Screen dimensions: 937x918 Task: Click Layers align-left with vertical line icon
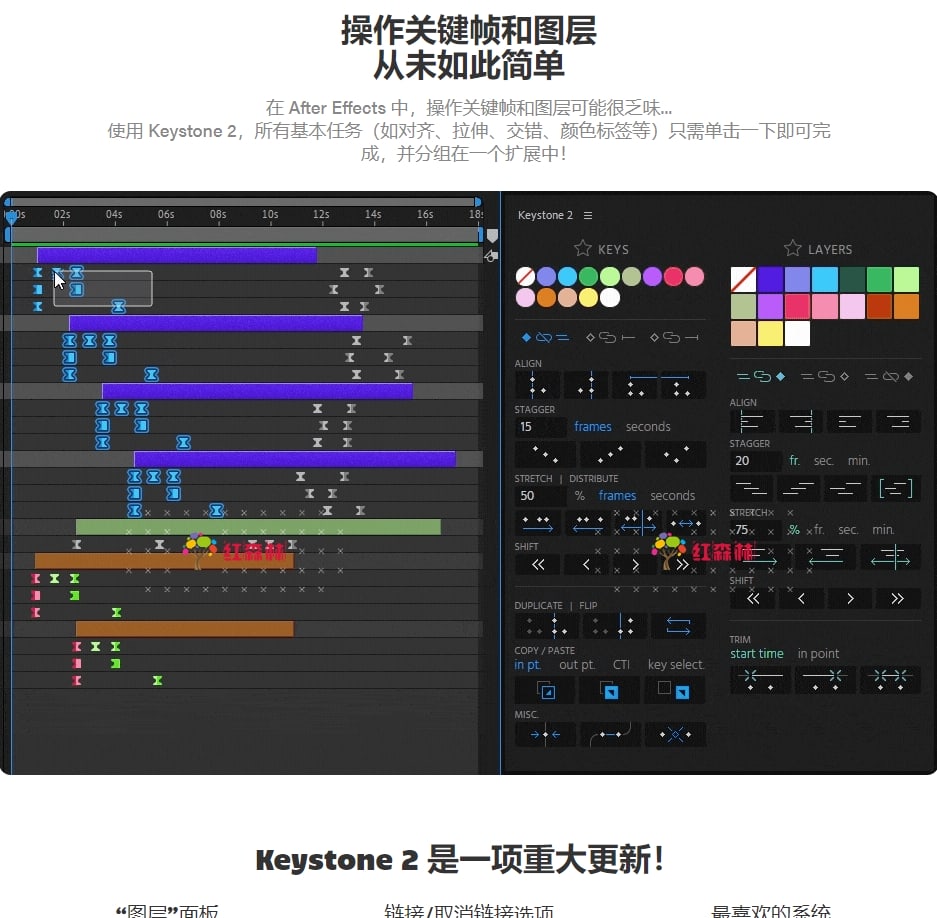[752, 422]
